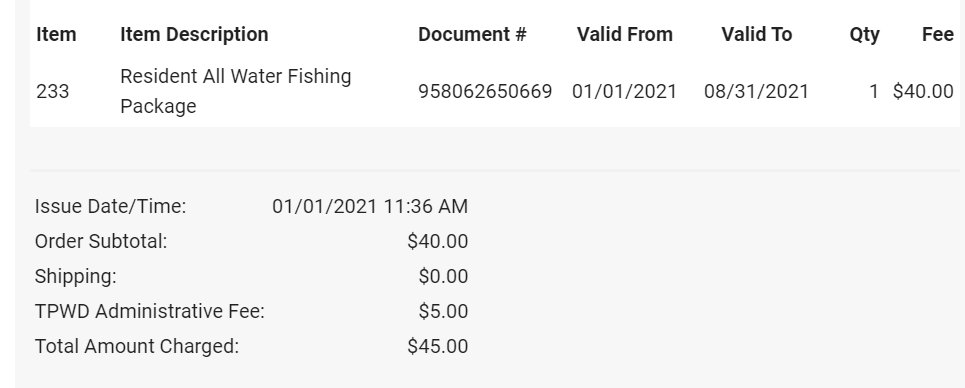Click the Valid From column header
This screenshot has width=965, height=388.
coord(625,34)
